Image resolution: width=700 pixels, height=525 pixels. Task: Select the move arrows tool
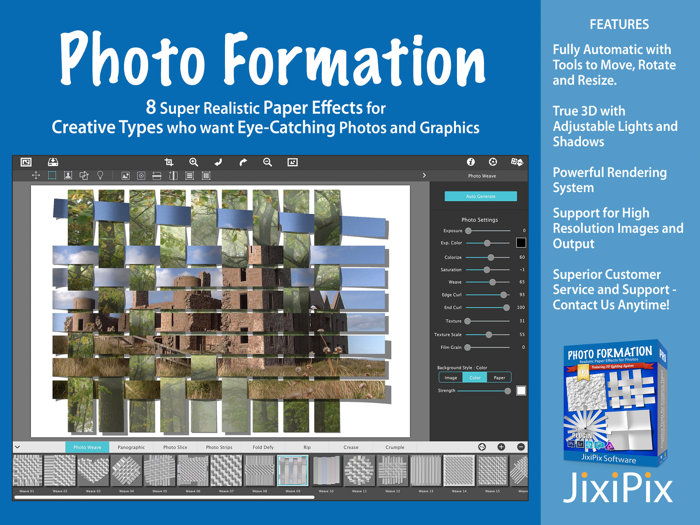[x=36, y=175]
